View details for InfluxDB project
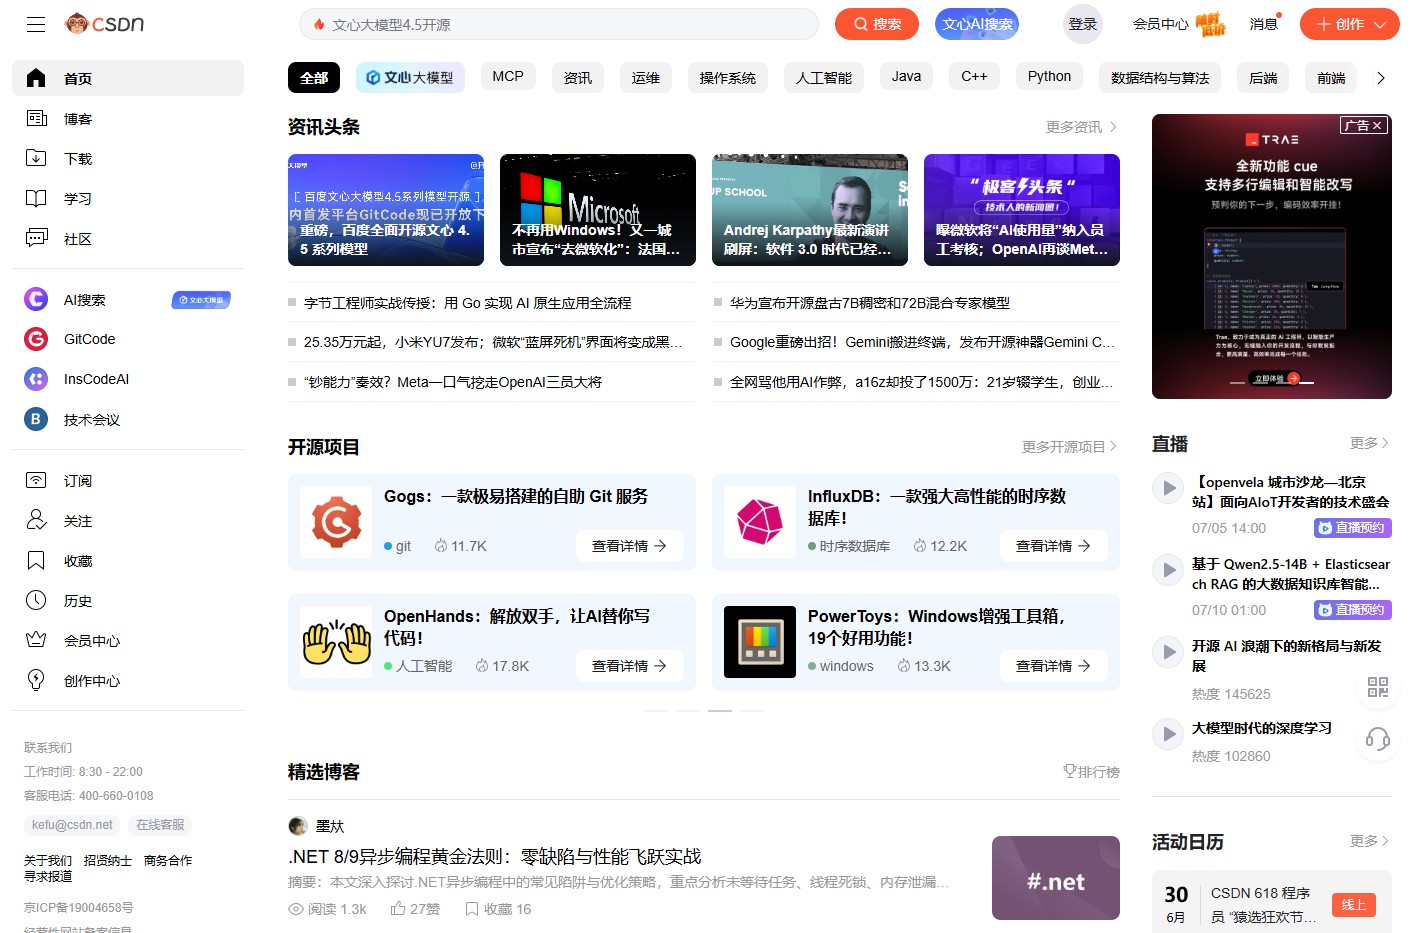1424x933 pixels. 1053,546
